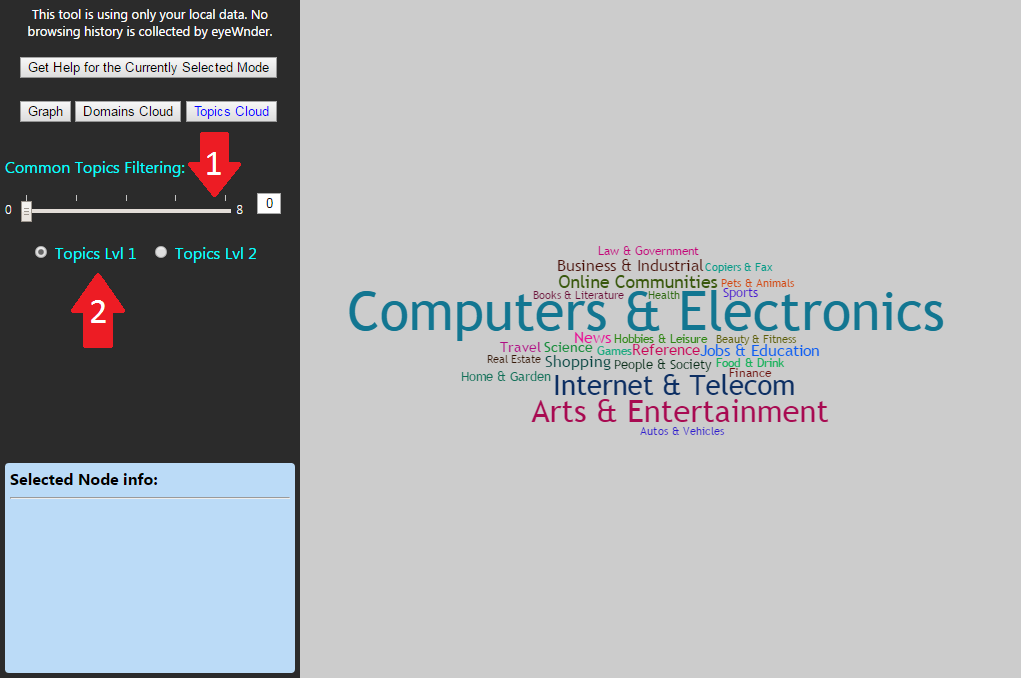
Task: Click the Home & Garden topic
Action: tap(506, 377)
